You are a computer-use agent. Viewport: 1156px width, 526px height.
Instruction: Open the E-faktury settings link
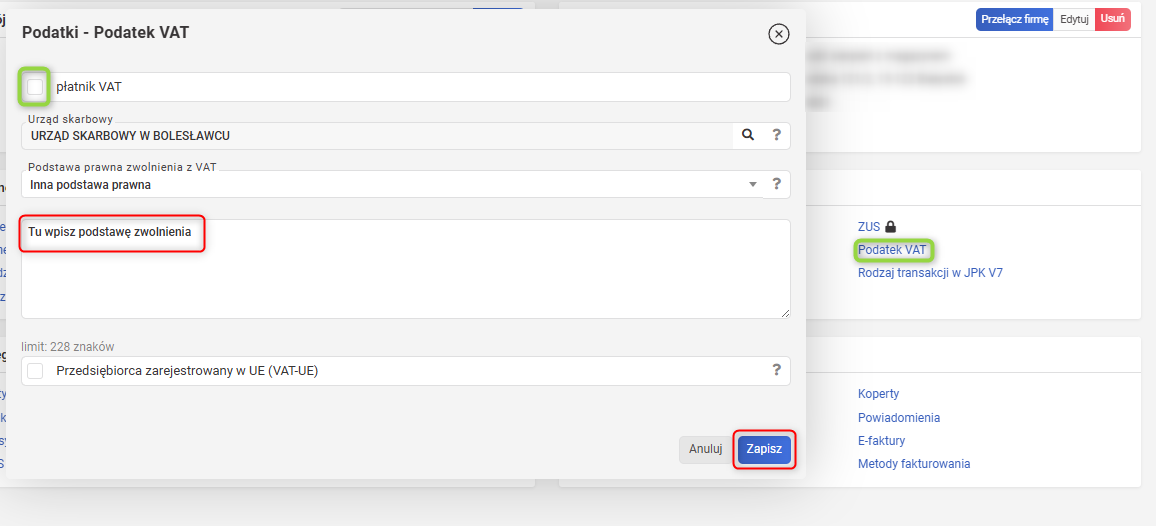882,441
